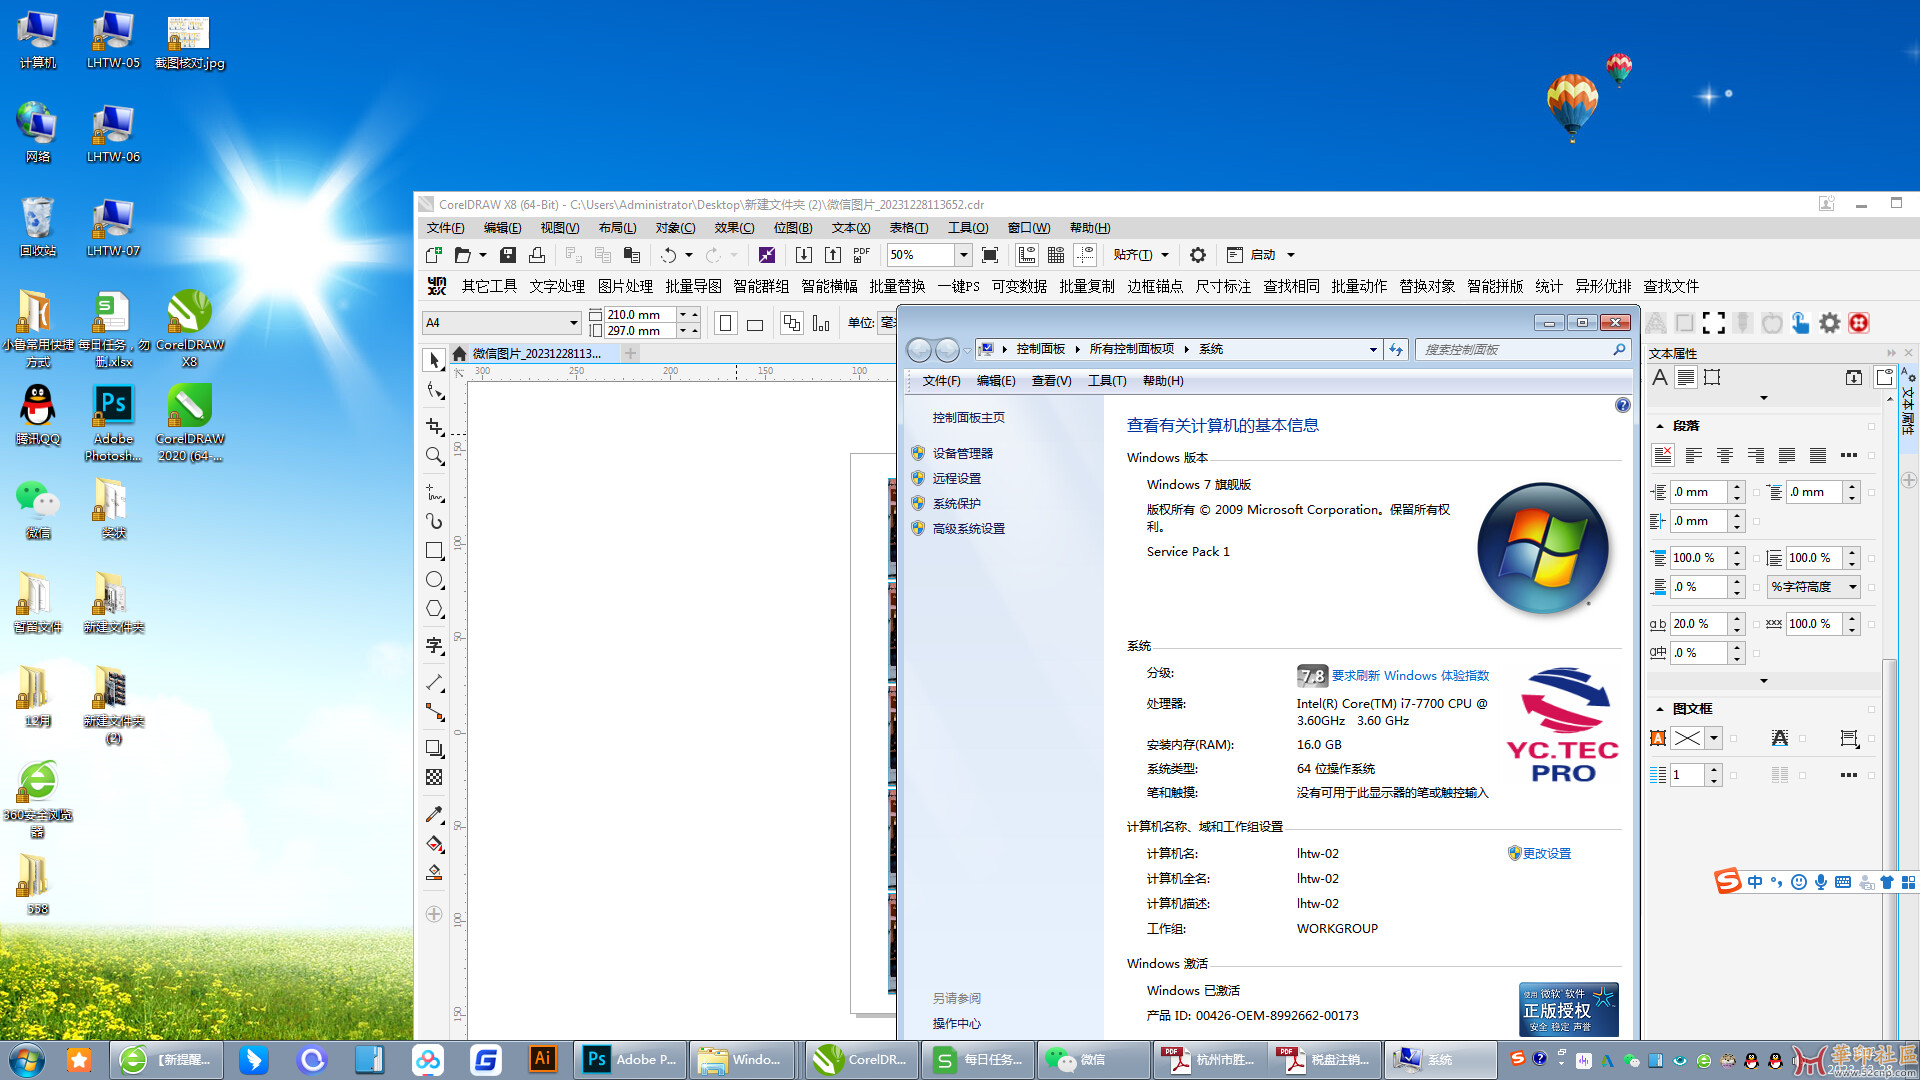Select the Parallel Dimension tool
Image resolution: width=1920 pixels, height=1080 pixels.
pos(434,682)
